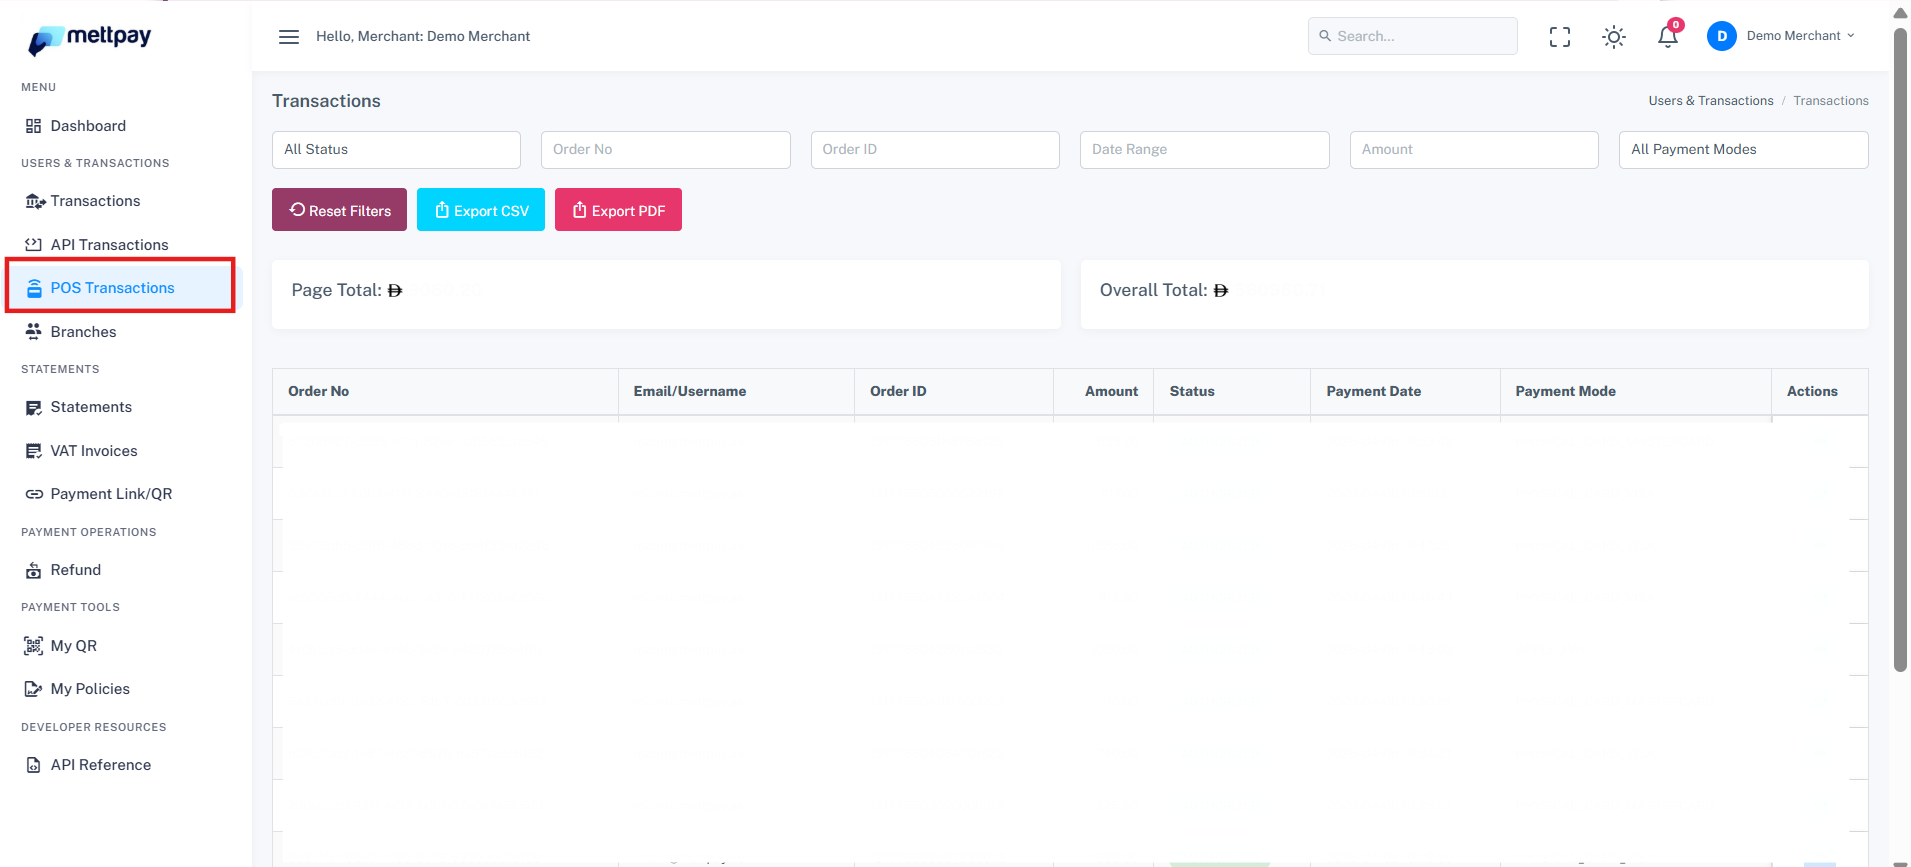This screenshot has width=1911, height=867.
Task: Click Export CSV button
Action: [x=481, y=210]
